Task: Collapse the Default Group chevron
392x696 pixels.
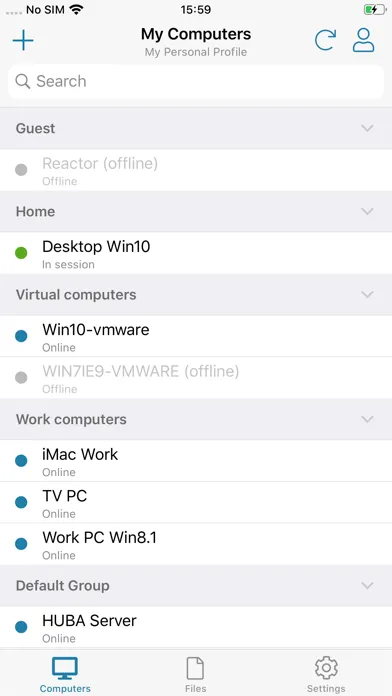Action: [x=367, y=585]
